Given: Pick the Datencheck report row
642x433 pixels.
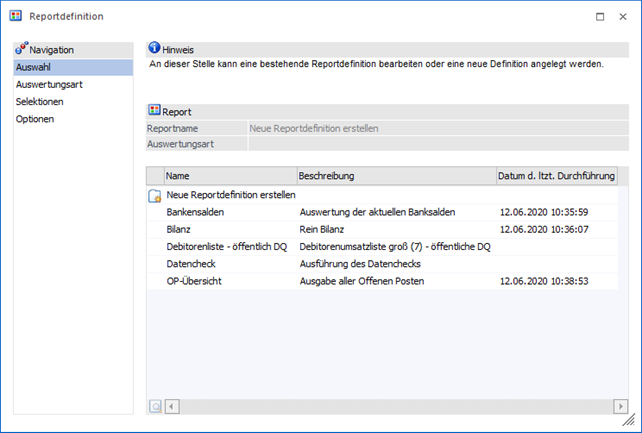Looking at the screenshot, I should point(191,263).
